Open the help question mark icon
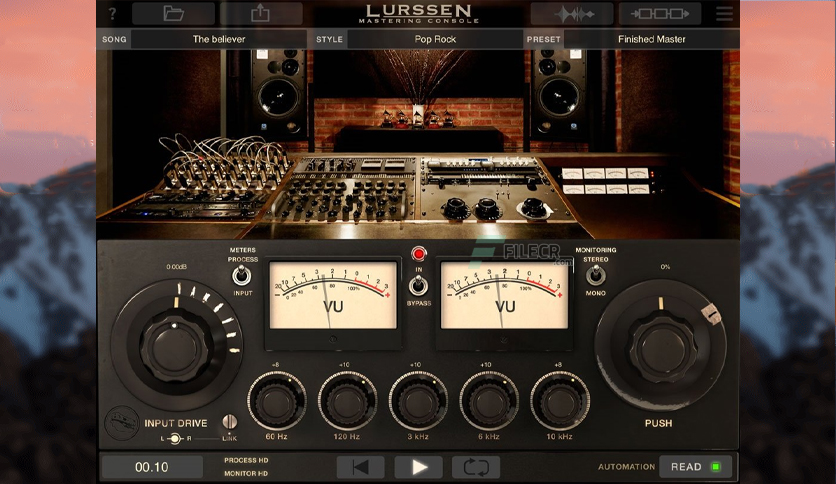Image resolution: width=836 pixels, height=484 pixels. pyautogui.click(x=112, y=13)
